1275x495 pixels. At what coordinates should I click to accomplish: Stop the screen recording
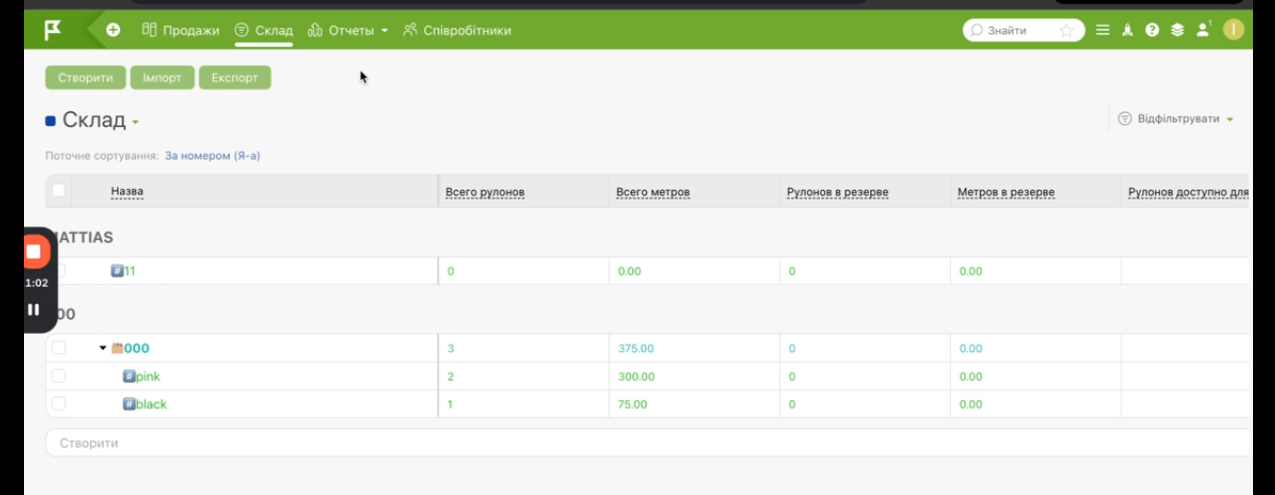tap(34, 251)
